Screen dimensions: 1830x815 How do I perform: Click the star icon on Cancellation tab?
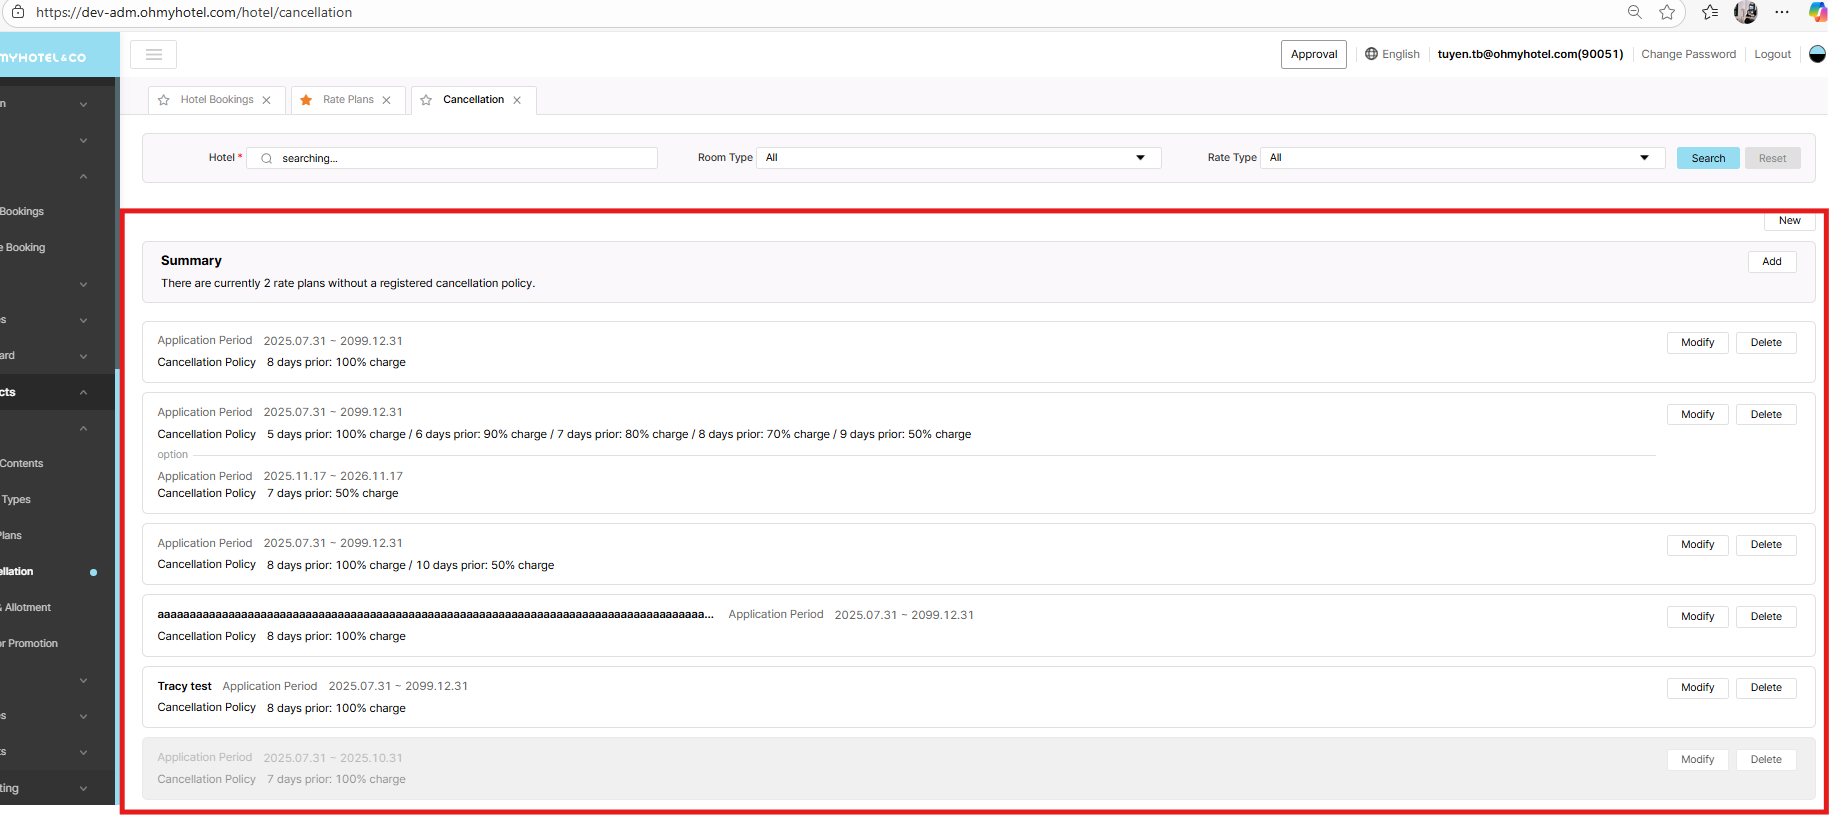pos(426,100)
